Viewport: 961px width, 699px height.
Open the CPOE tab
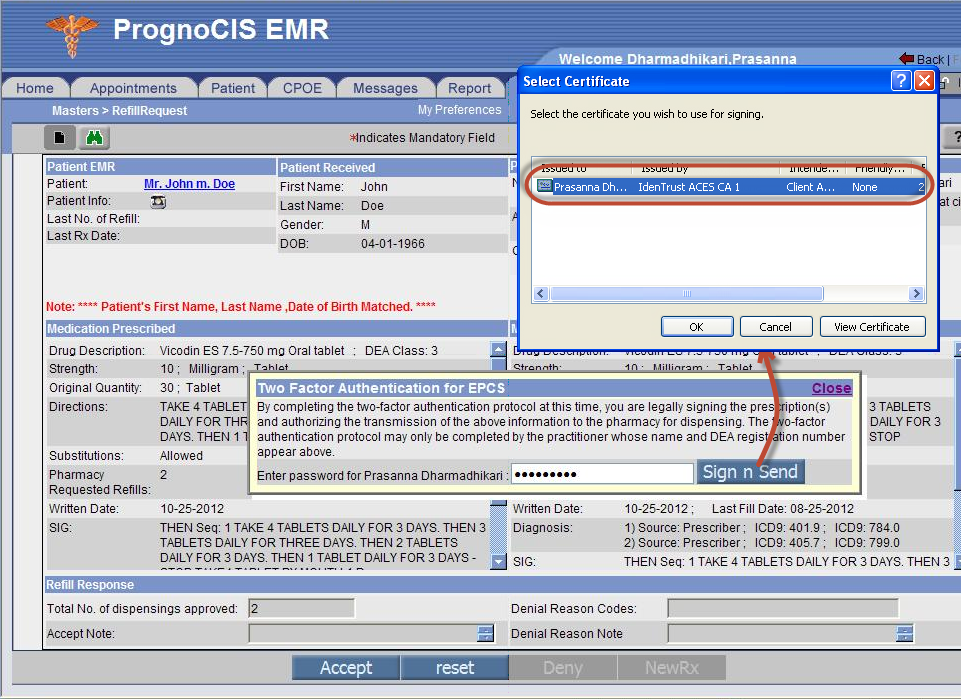point(302,88)
